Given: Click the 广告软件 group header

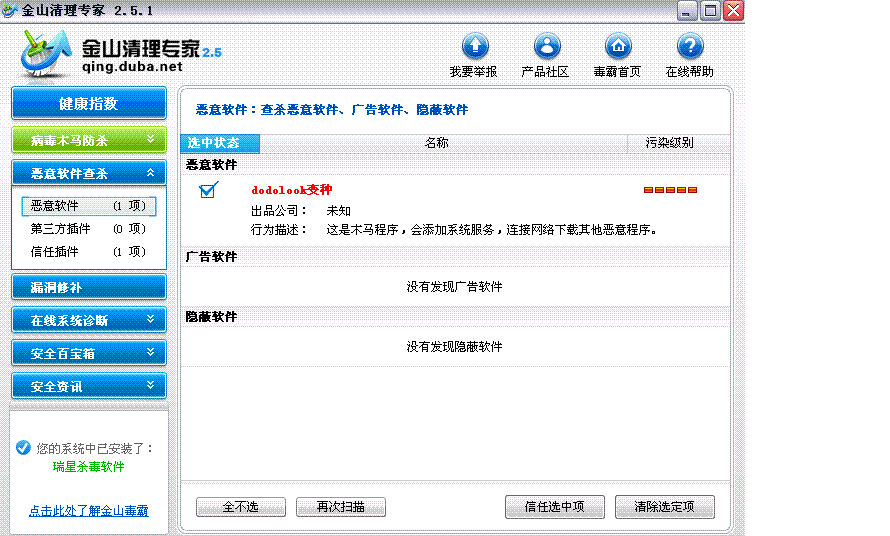Looking at the screenshot, I should pos(211,257).
